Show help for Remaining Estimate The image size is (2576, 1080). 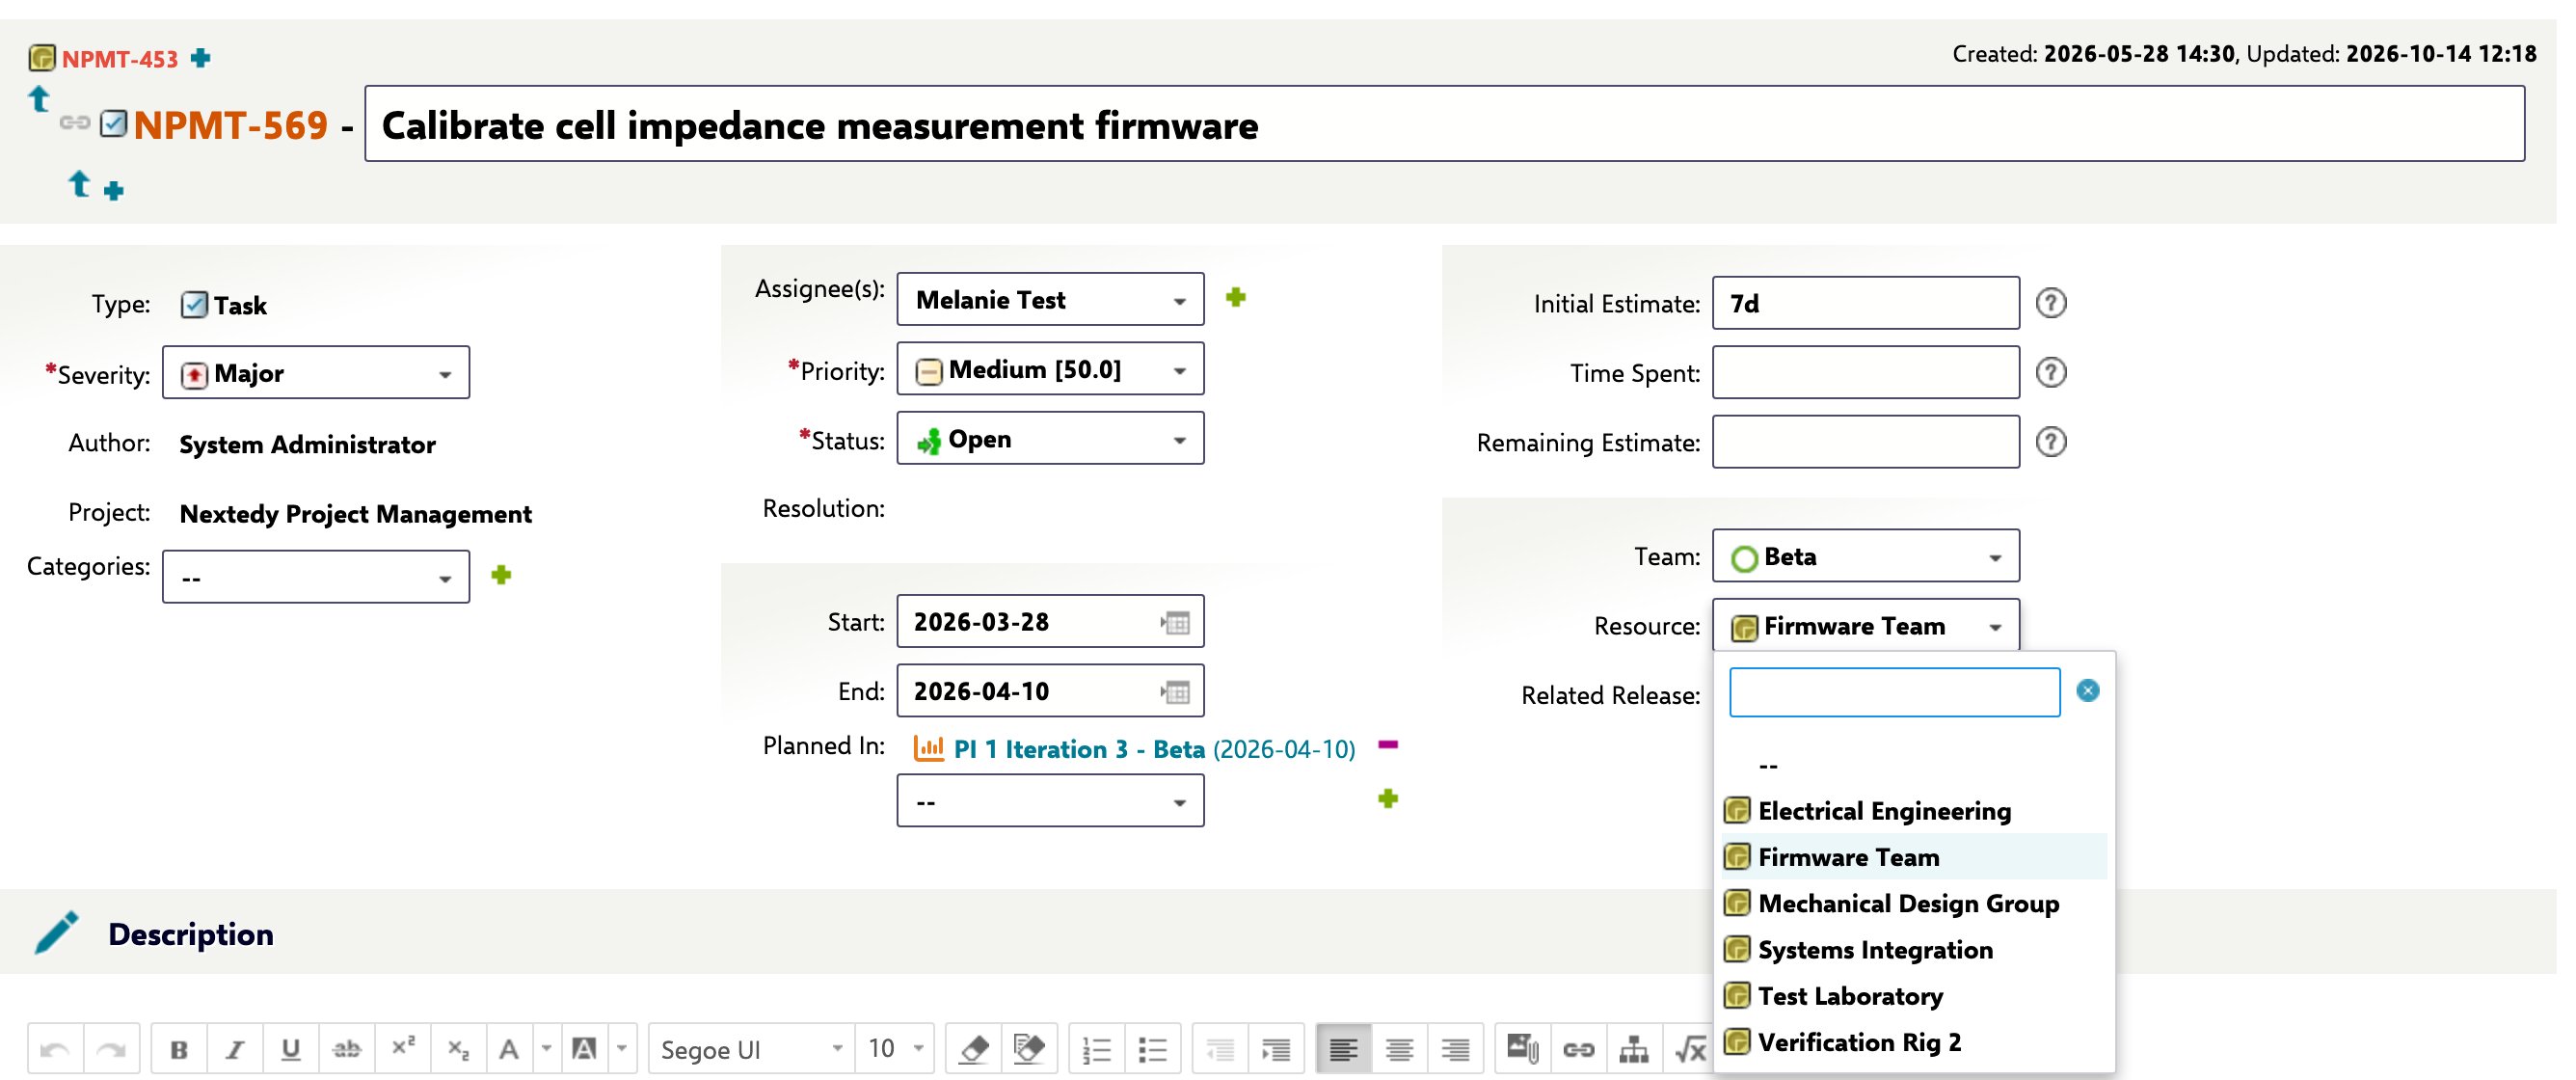coord(2051,441)
